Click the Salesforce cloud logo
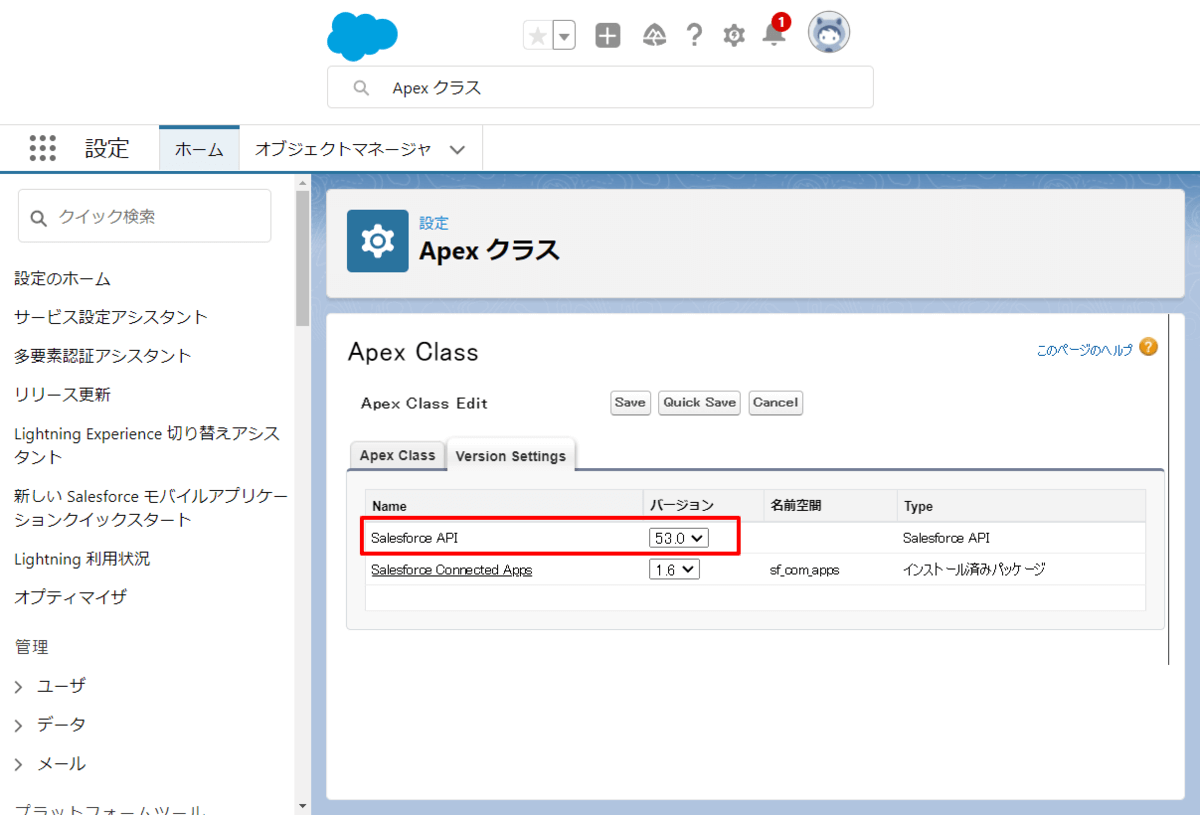 [x=362, y=36]
